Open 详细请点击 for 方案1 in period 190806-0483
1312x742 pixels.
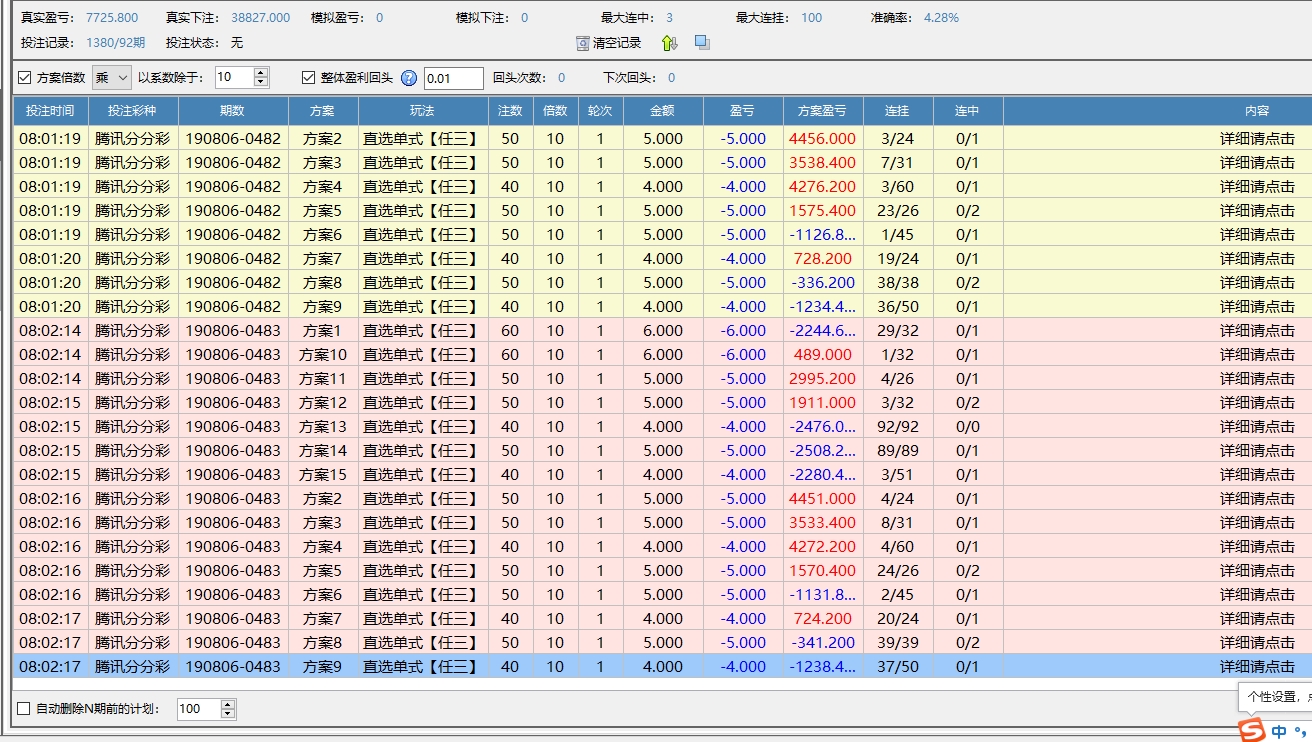(1257, 331)
